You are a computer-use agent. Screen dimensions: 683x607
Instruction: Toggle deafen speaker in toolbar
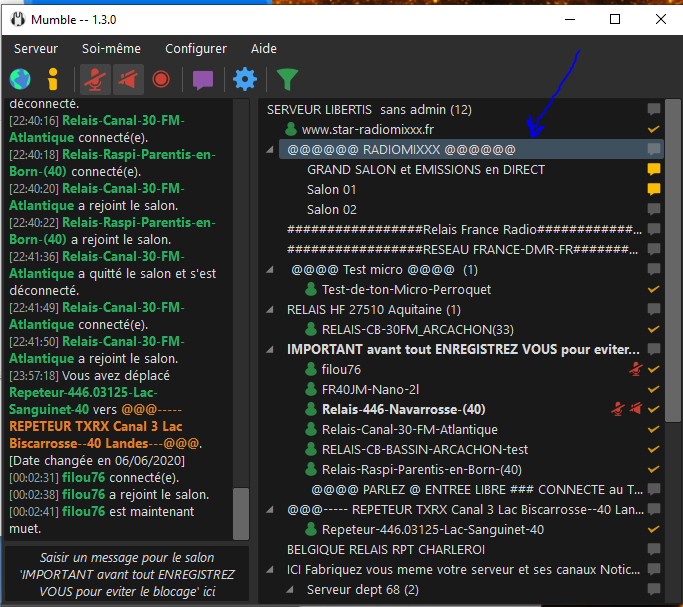tap(128, 79)
